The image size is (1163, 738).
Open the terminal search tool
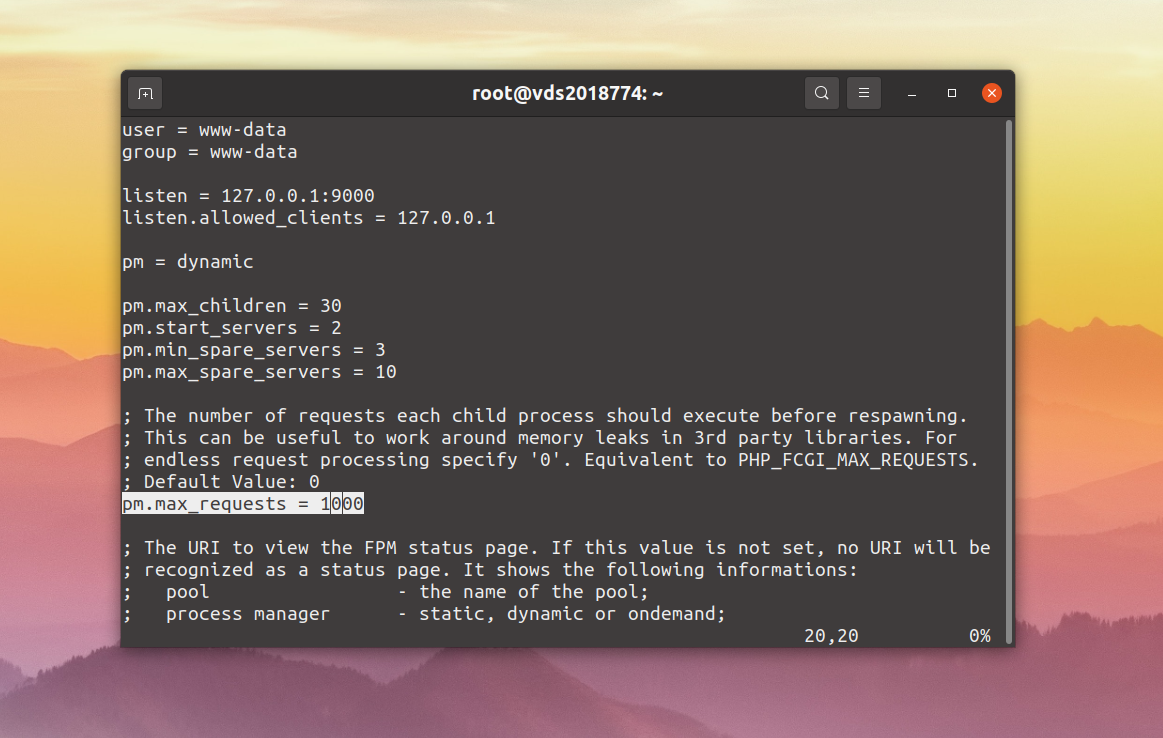tap(822, 93)
